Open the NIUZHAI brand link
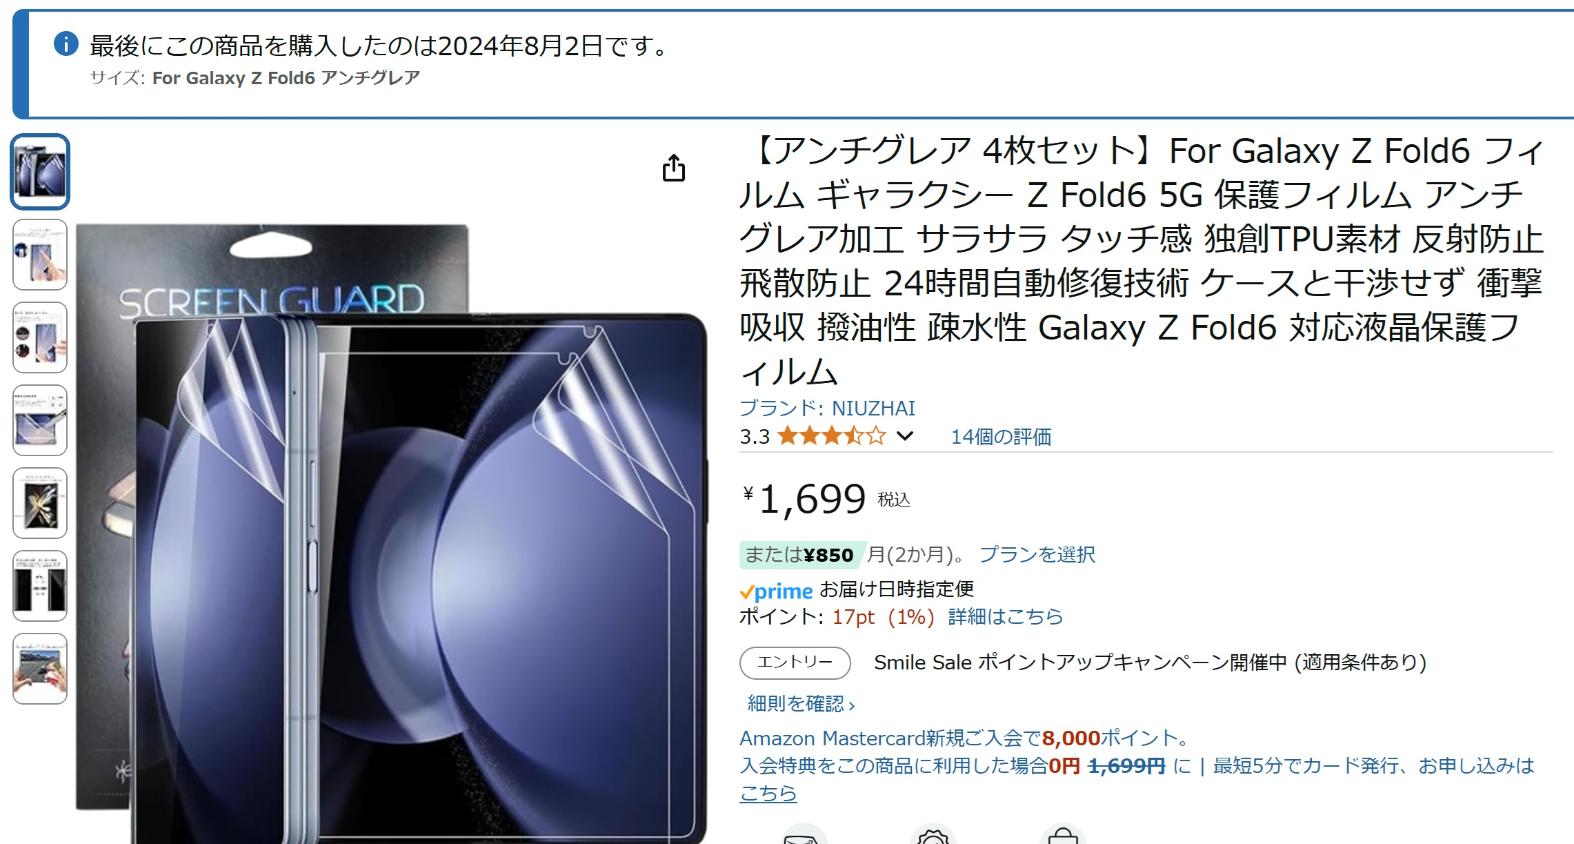 827,408
